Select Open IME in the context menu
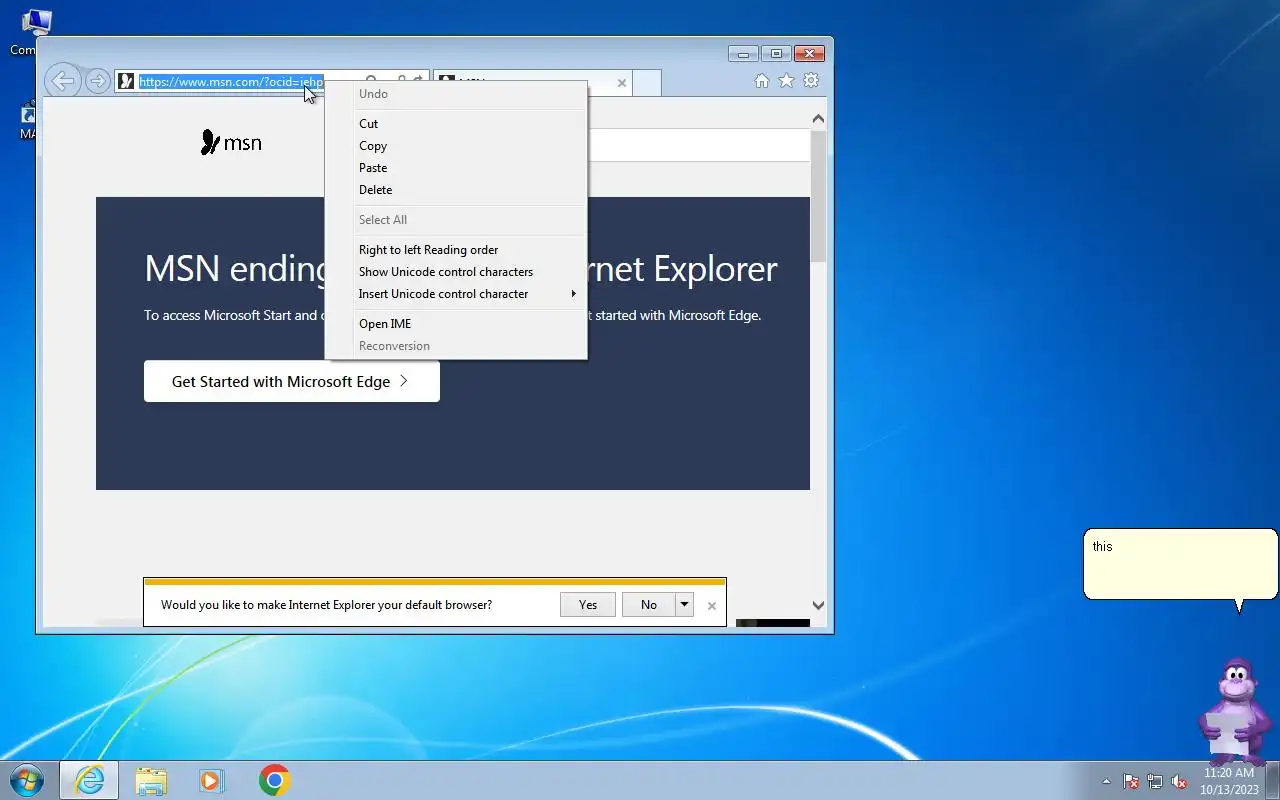The image size is (1280, 800). click(x=455, y=324)
